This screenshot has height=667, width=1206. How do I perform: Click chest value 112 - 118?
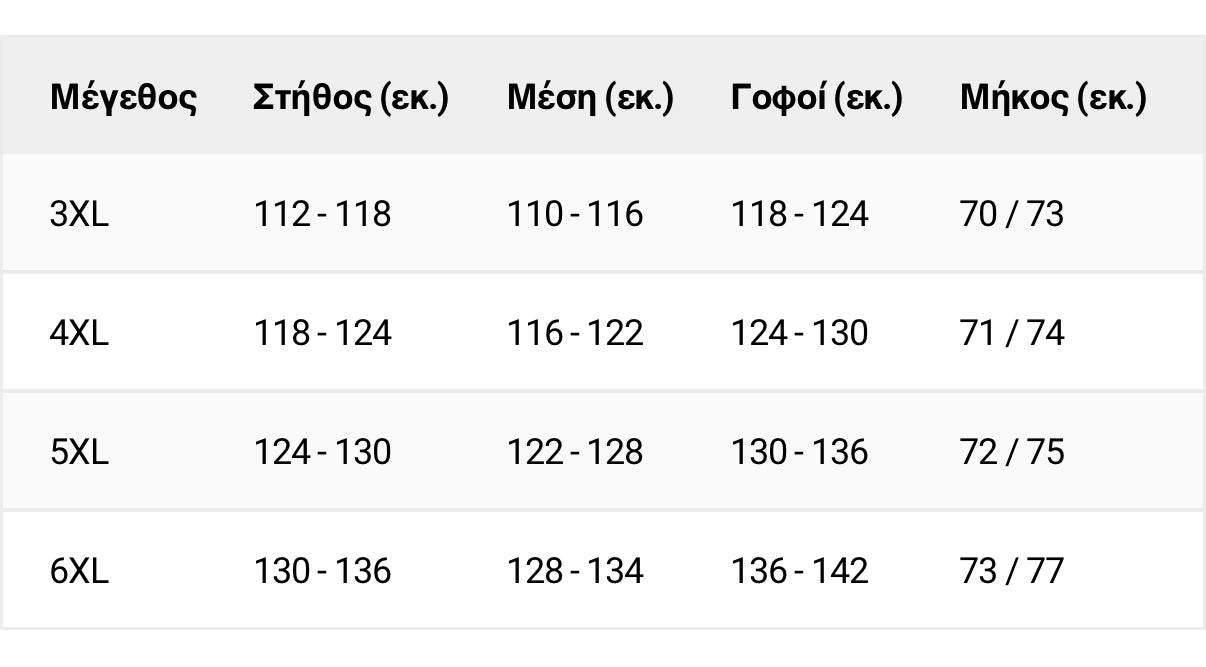[322, 214]
